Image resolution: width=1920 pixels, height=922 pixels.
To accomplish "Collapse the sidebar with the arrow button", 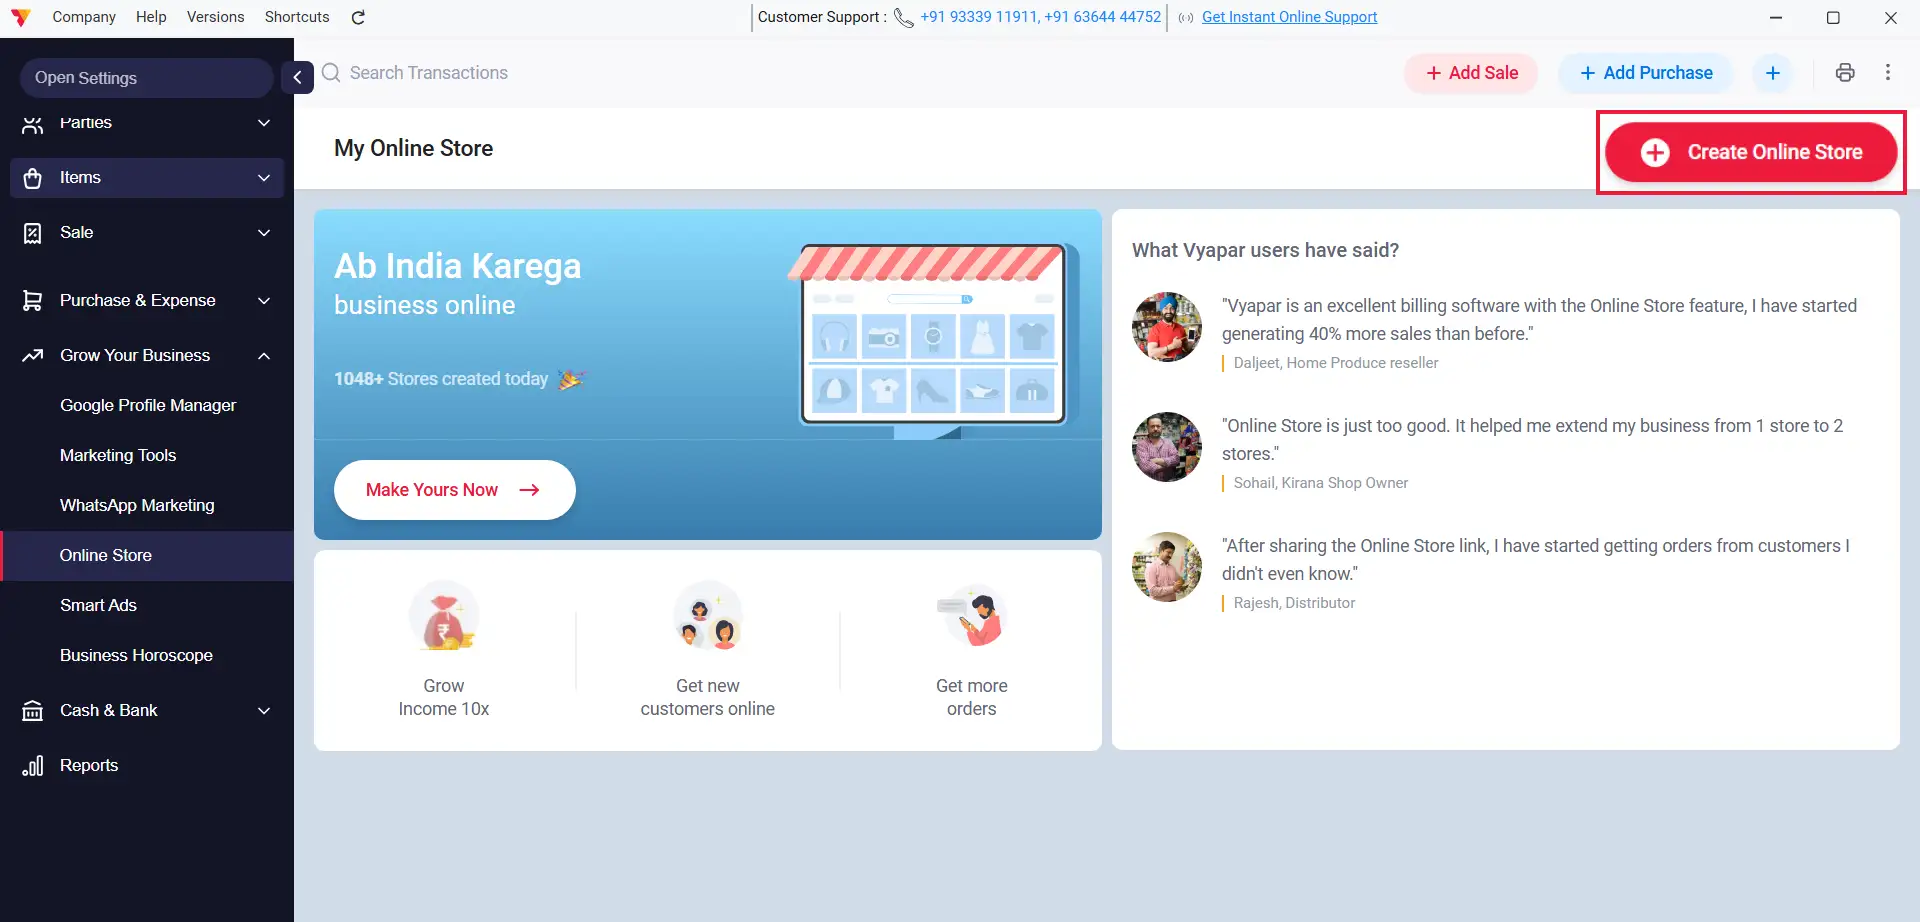I will click(x=297, y=77).
